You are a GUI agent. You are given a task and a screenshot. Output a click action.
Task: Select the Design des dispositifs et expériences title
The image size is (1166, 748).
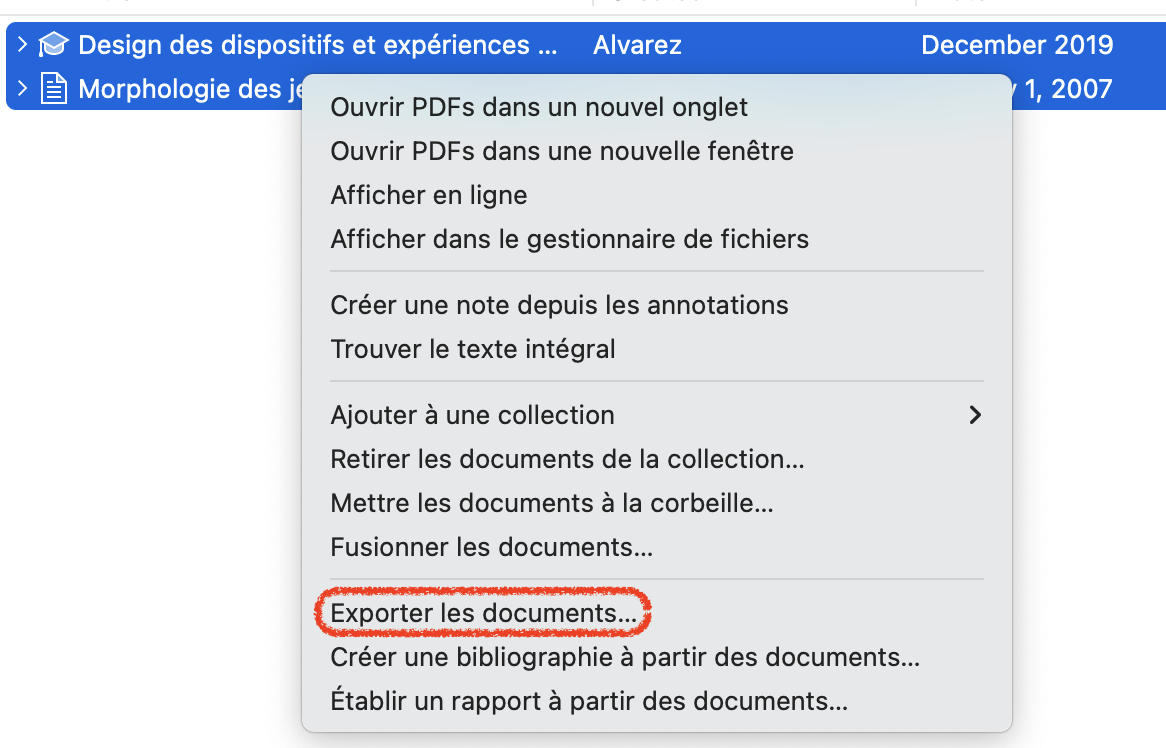318,45
